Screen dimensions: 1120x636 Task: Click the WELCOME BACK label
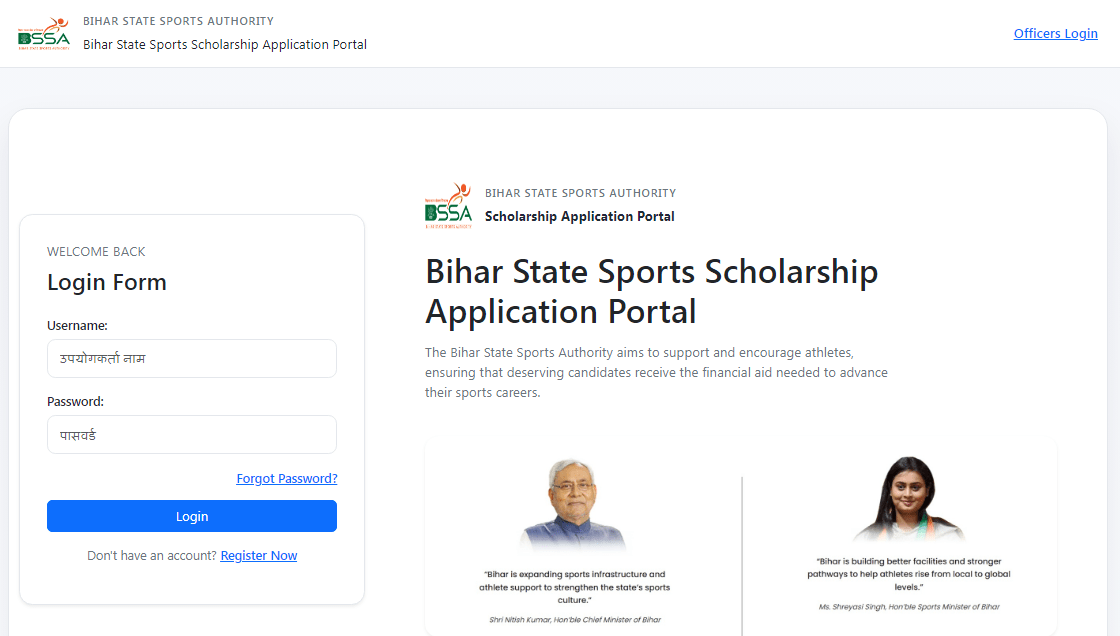coord(98,251)
